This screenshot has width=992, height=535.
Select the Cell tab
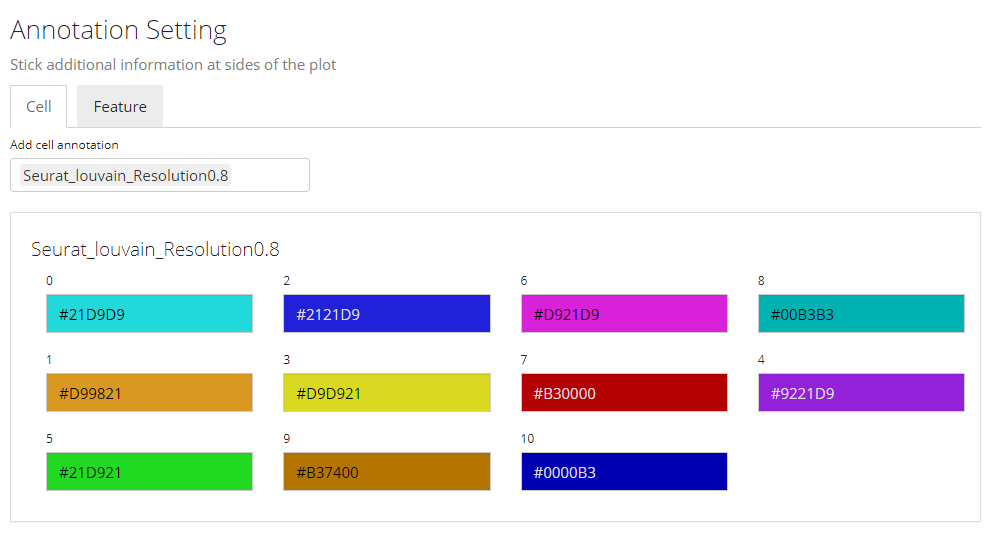39,107
